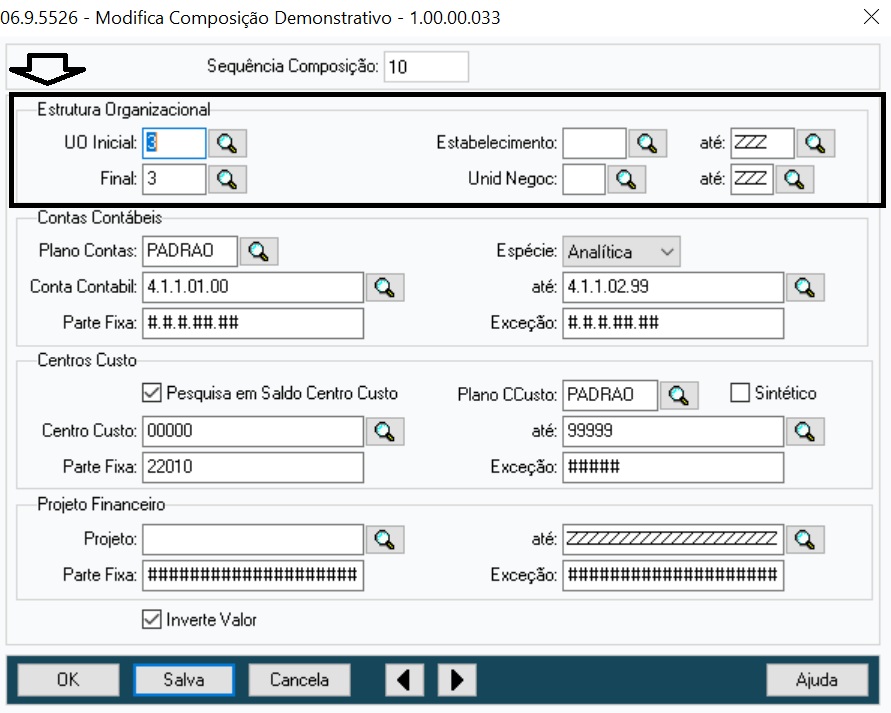Click the empty Projeto input field
Viewport: 891px width, 713px height.
pos(253,539)
